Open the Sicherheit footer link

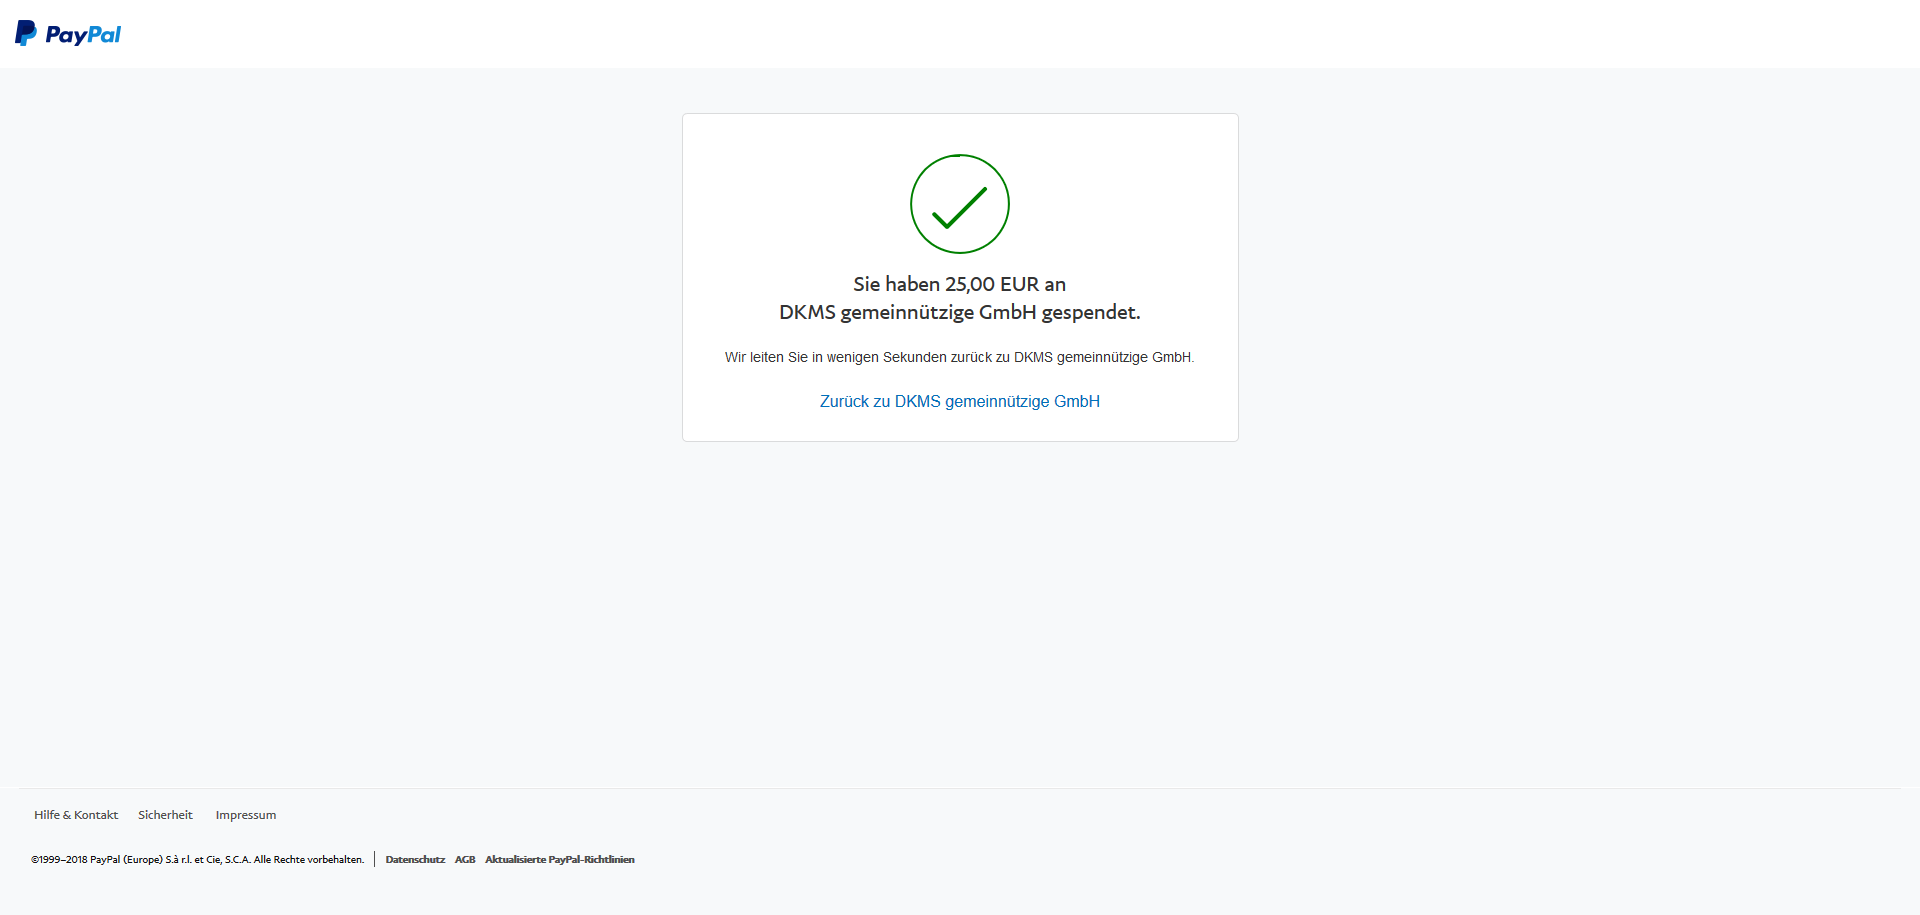[x=165, y=815]
